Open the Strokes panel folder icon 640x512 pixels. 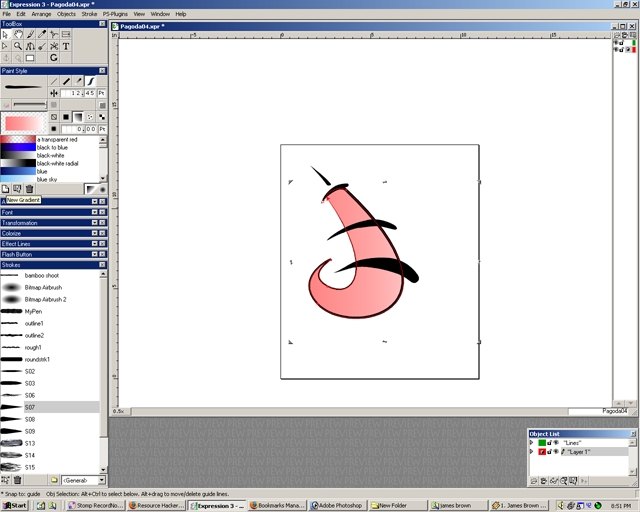pyautogui.click(x=54, y=480)
